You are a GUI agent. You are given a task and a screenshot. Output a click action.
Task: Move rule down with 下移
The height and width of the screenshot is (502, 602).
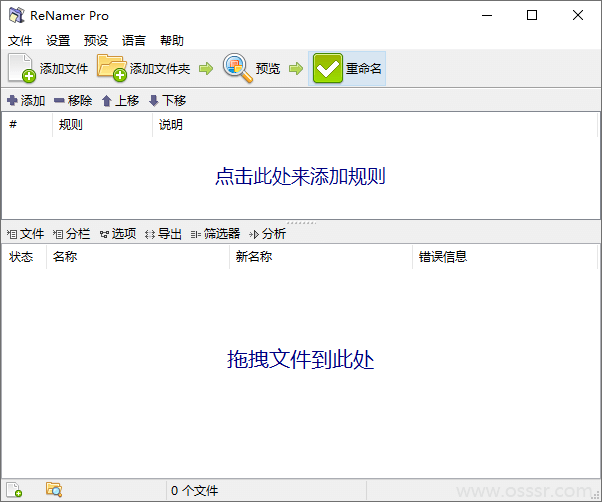coord(167,101)
